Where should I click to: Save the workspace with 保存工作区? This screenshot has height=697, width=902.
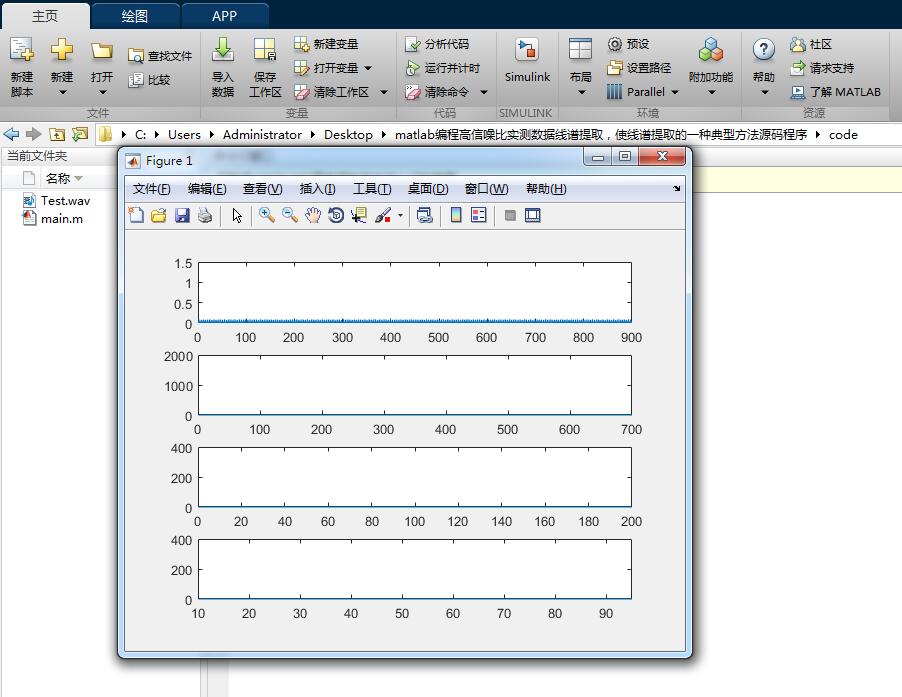265,67
